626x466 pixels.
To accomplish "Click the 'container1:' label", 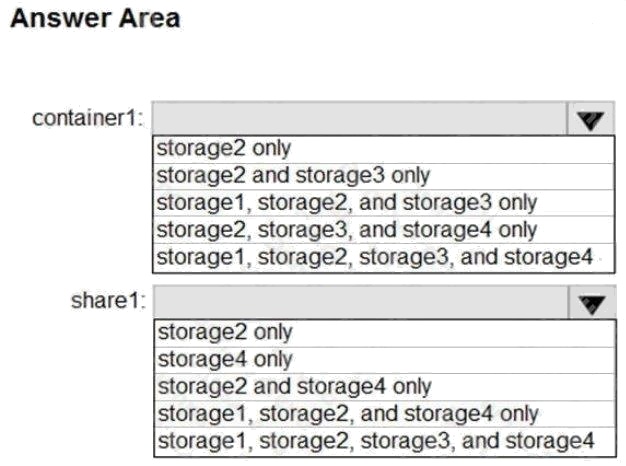I will click(88, 119).
